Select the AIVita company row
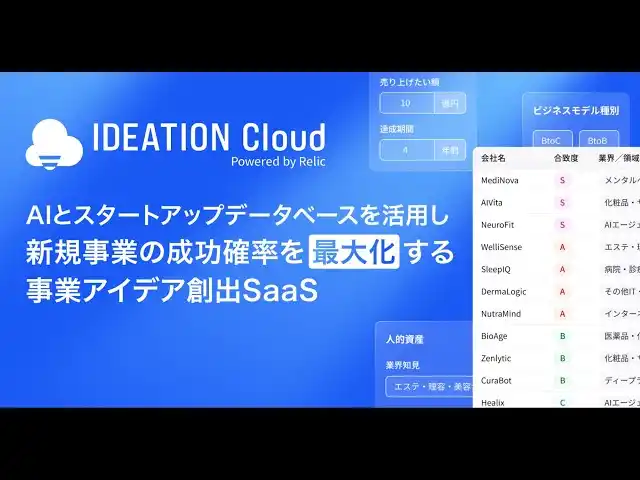Image resolution: width=640 pixels, height=480 pixels. pyautogui.click(x=556, y=202)
